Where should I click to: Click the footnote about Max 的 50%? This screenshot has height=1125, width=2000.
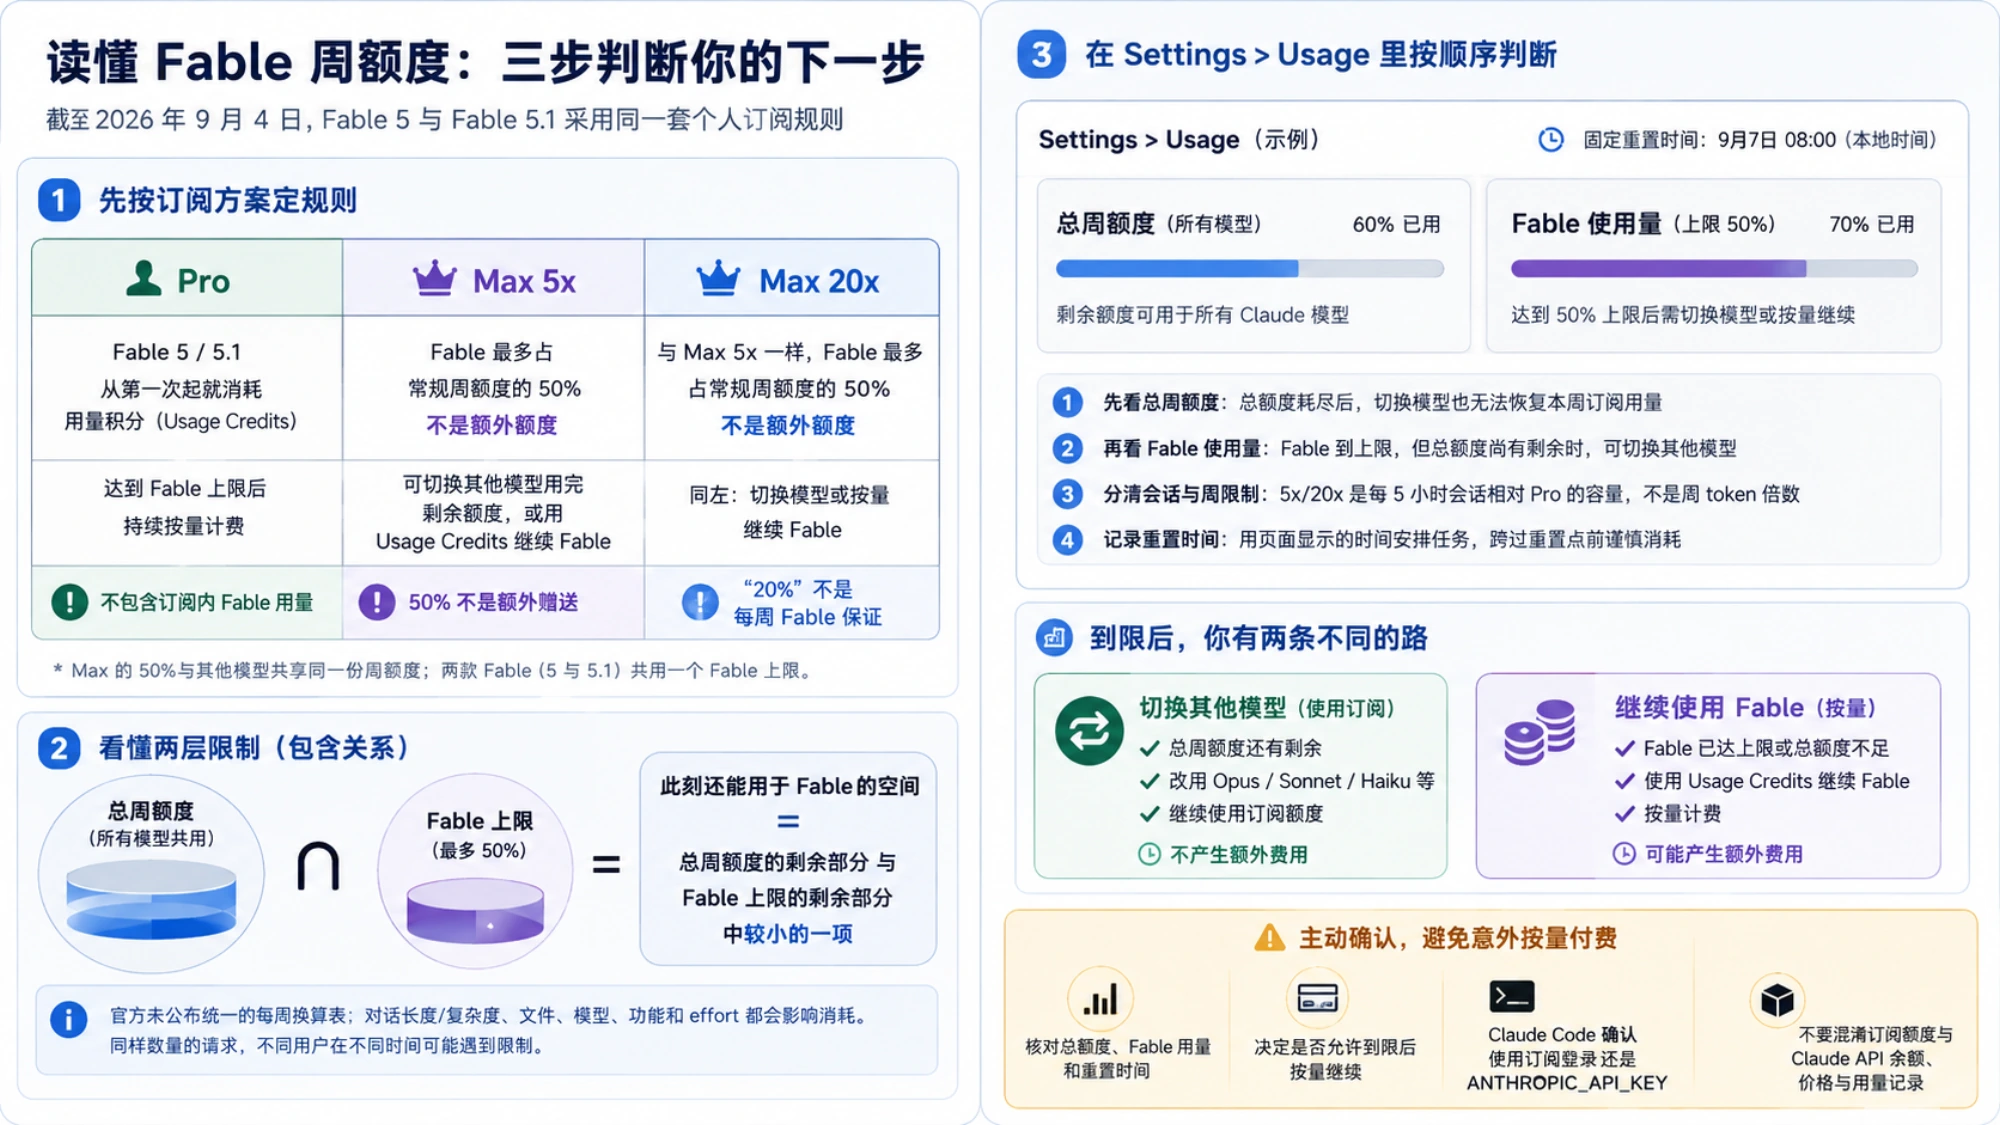click(432, 670)
